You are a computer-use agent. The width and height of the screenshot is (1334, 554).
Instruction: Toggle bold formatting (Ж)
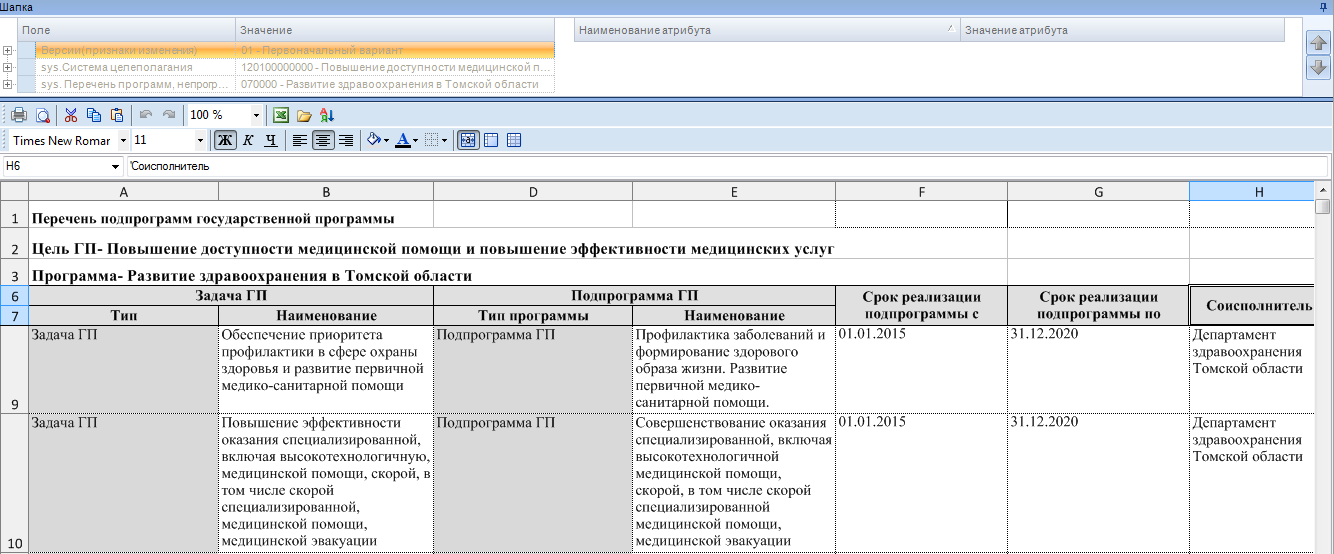(x=226, y=141)
